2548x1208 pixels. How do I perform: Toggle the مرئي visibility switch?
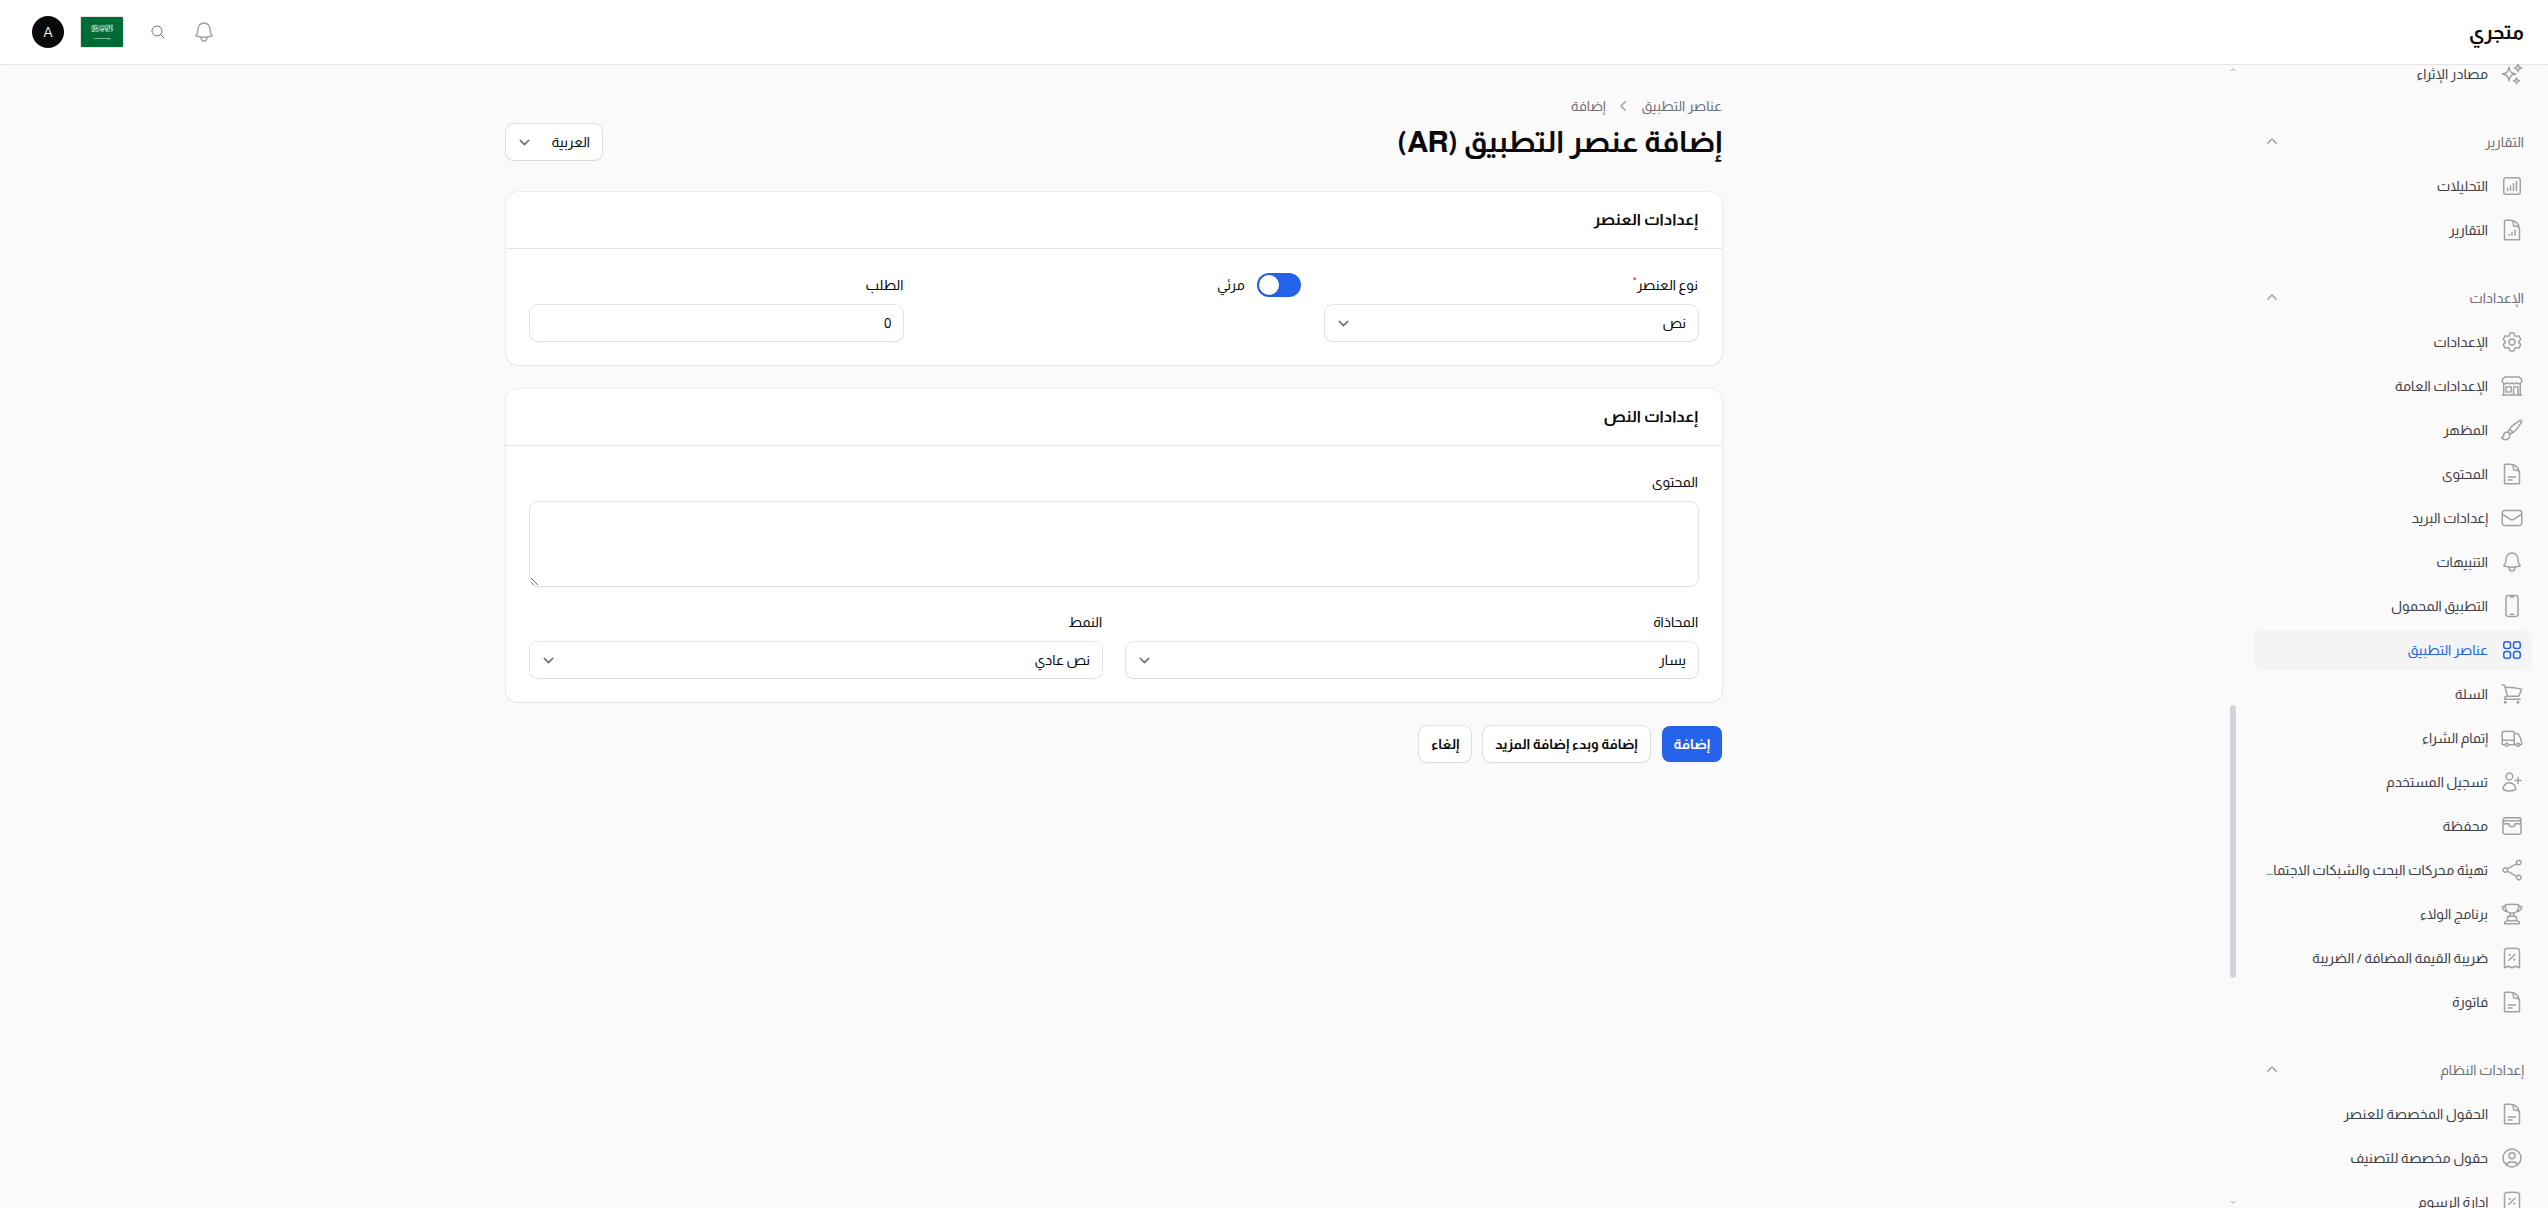[1278, 285]
